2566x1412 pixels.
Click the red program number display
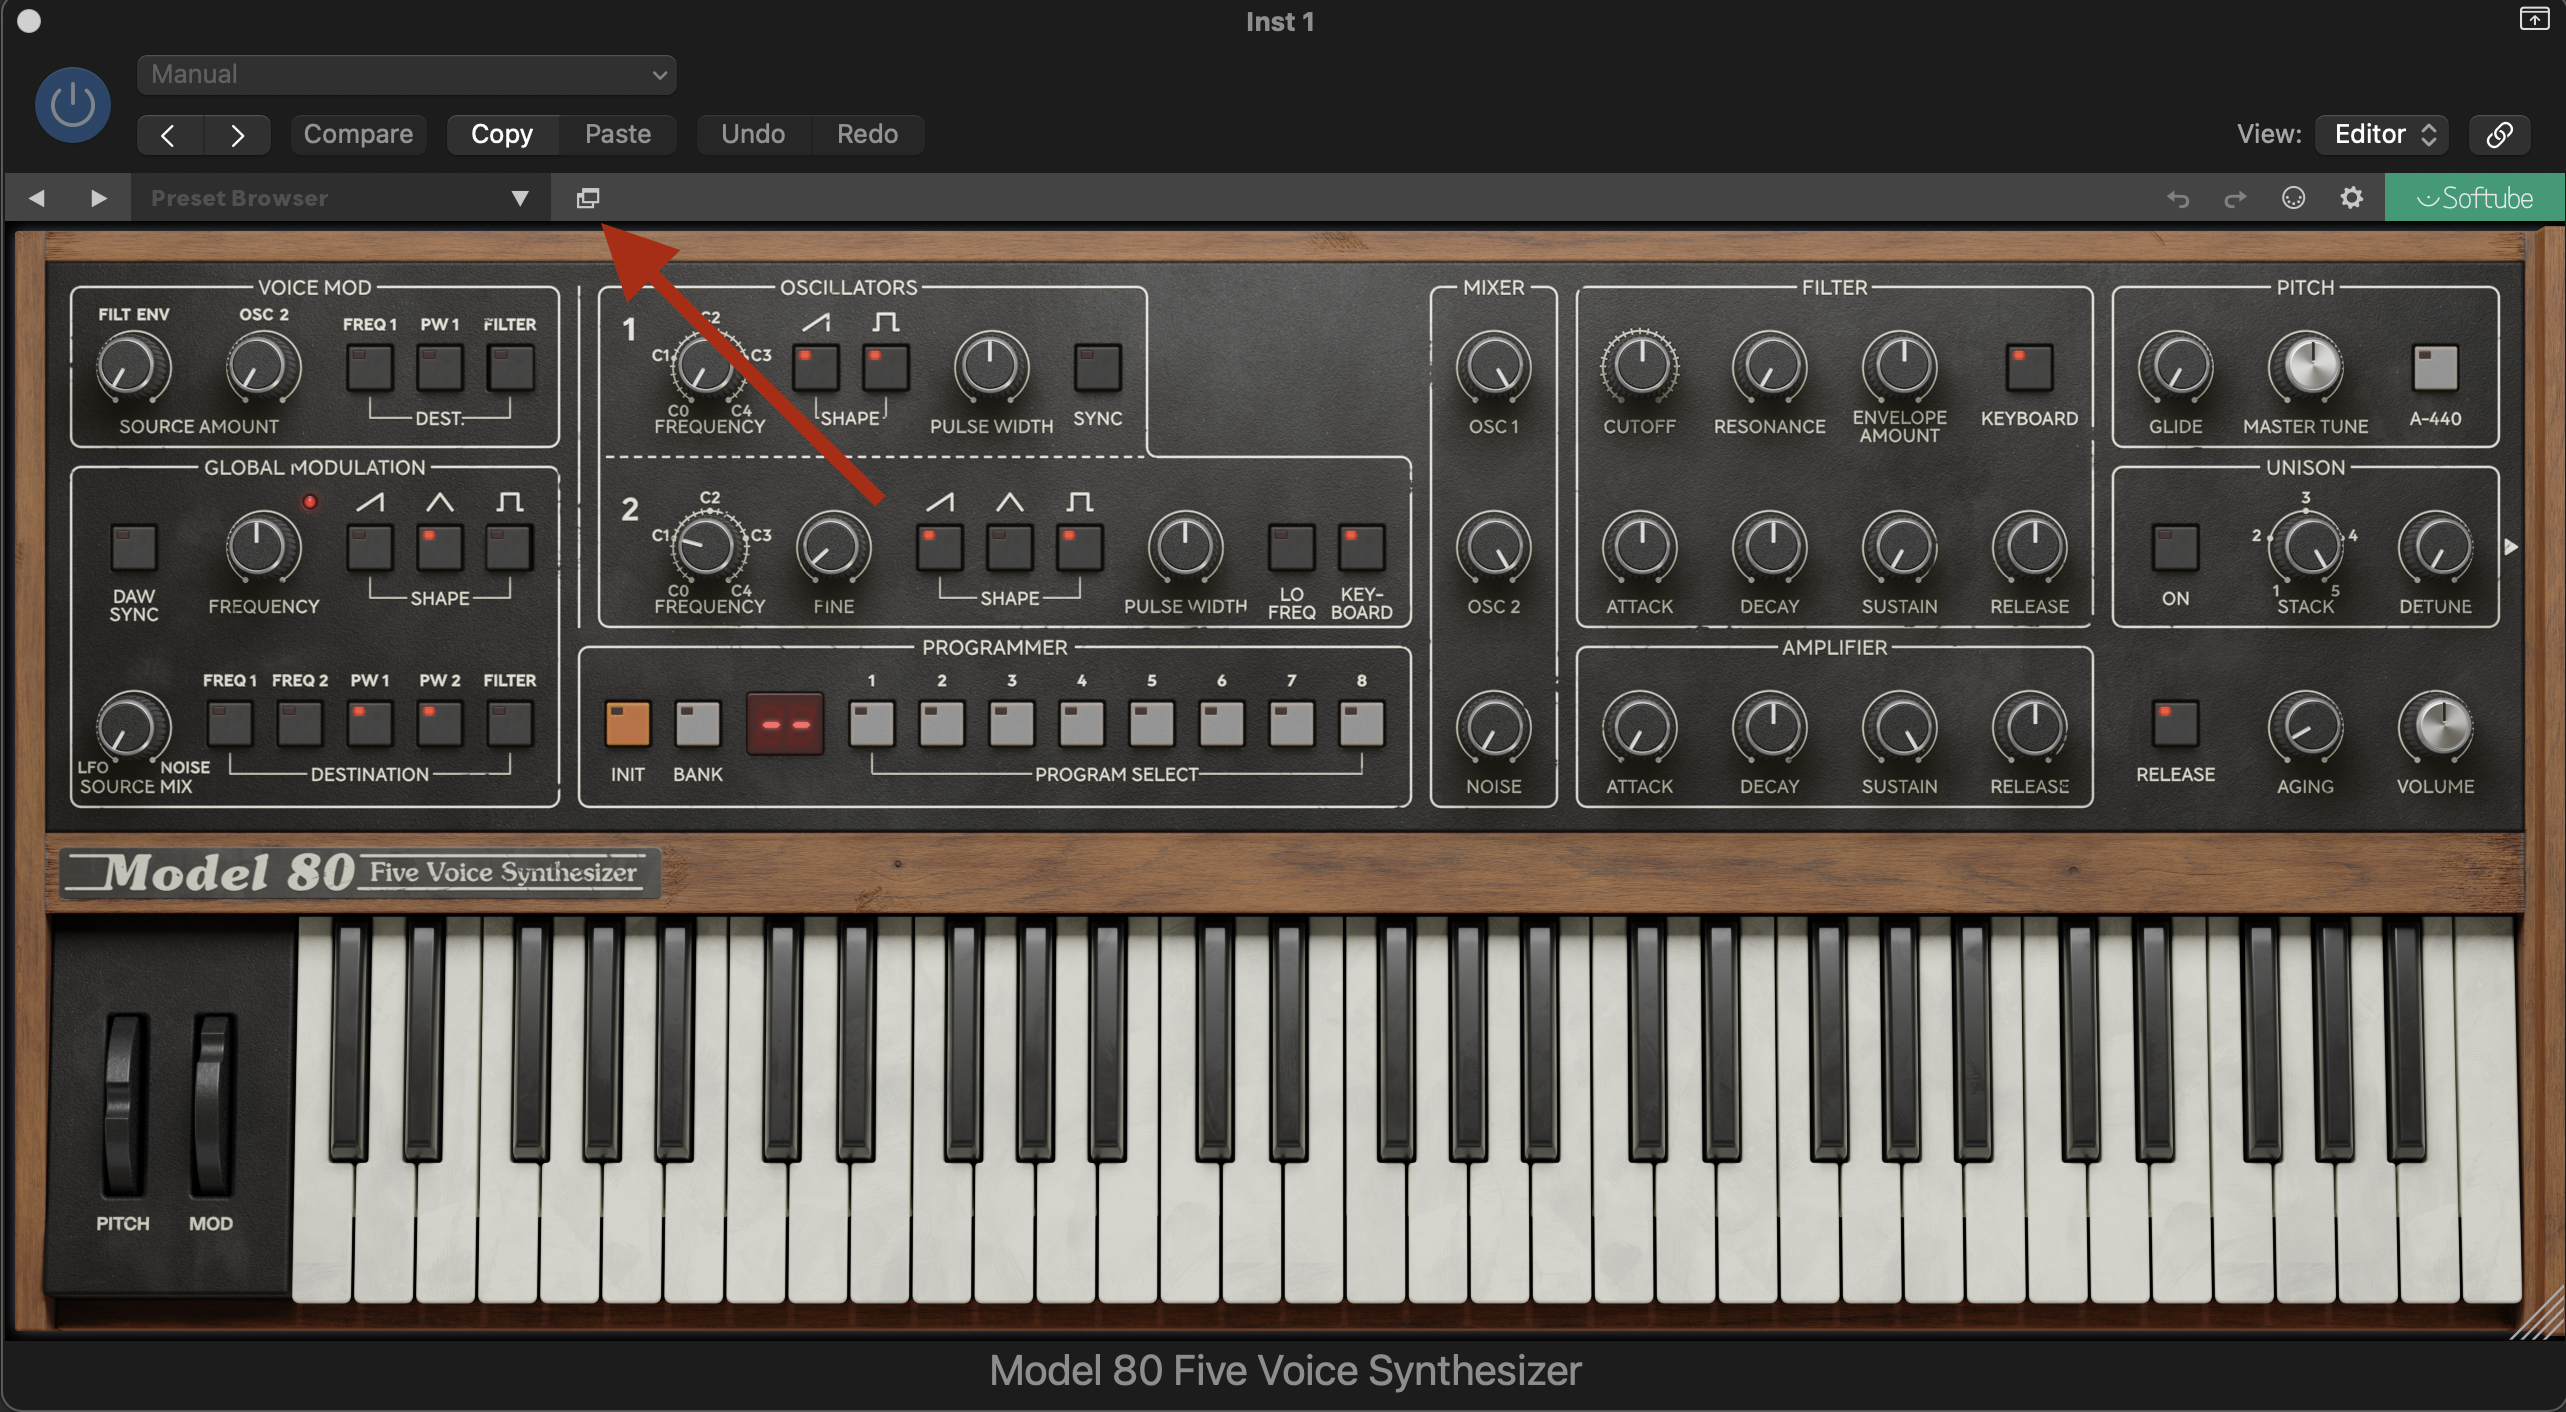pyautogui.click(x=785, y=724)
